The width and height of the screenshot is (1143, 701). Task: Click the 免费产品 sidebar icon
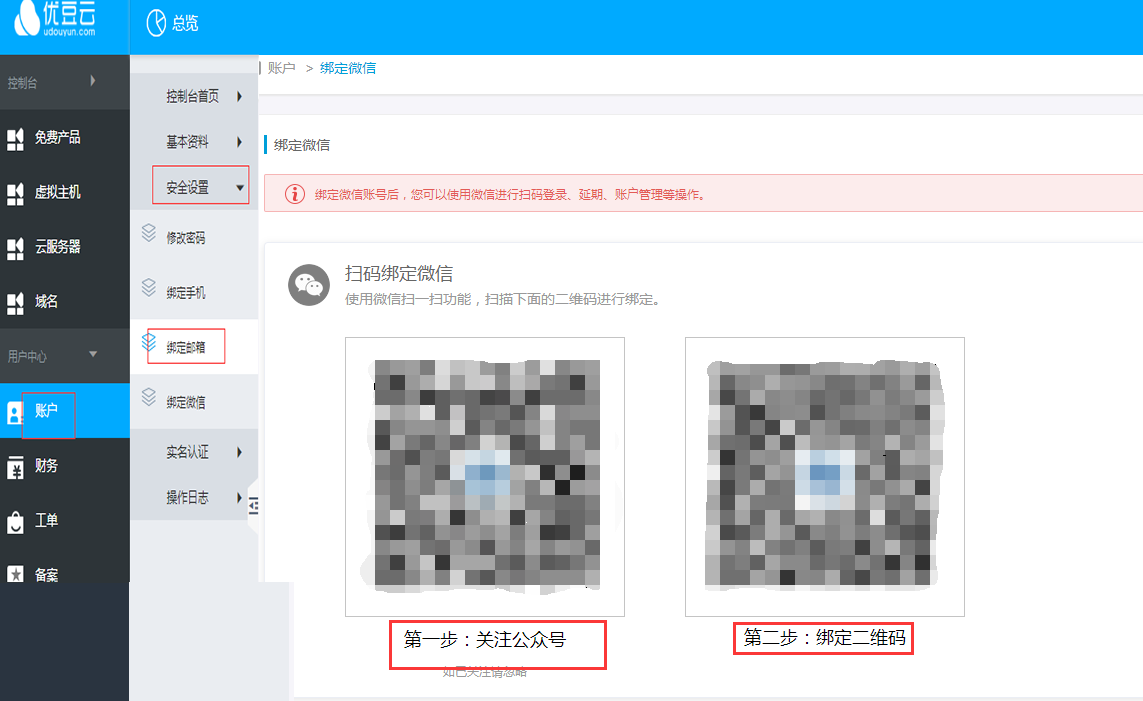[x=15, y=138]
